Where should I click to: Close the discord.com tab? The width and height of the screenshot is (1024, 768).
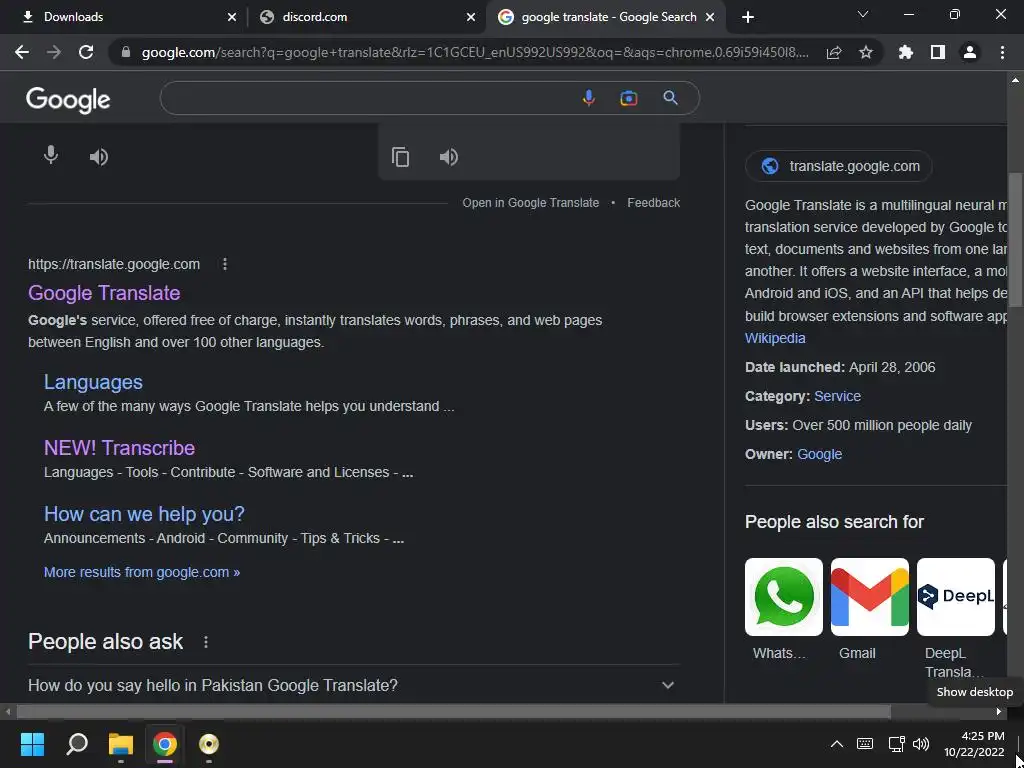(471, 17)
